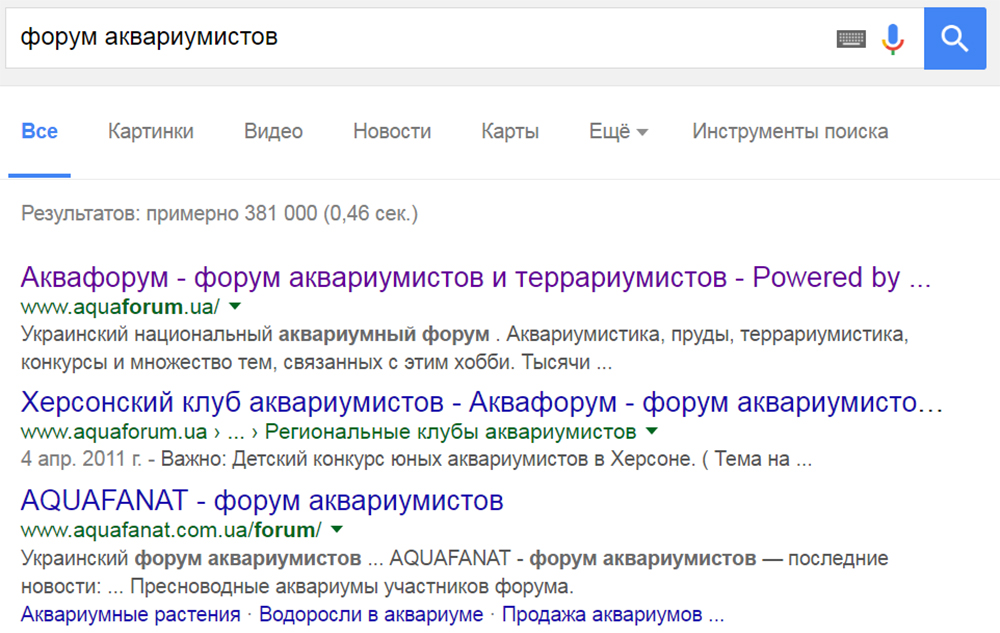
Task: Select the Все tab
Action: click(40, 132)
